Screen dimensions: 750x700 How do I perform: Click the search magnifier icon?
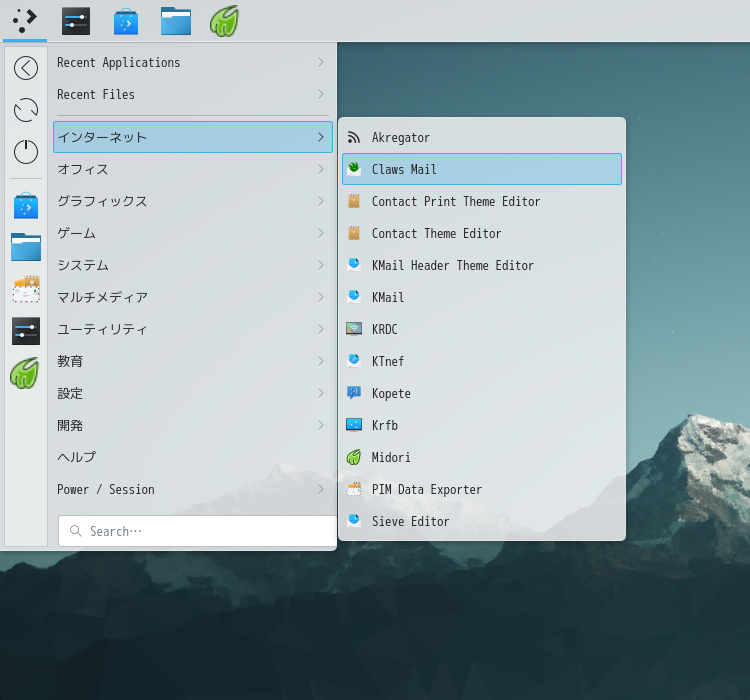point(76,531)
